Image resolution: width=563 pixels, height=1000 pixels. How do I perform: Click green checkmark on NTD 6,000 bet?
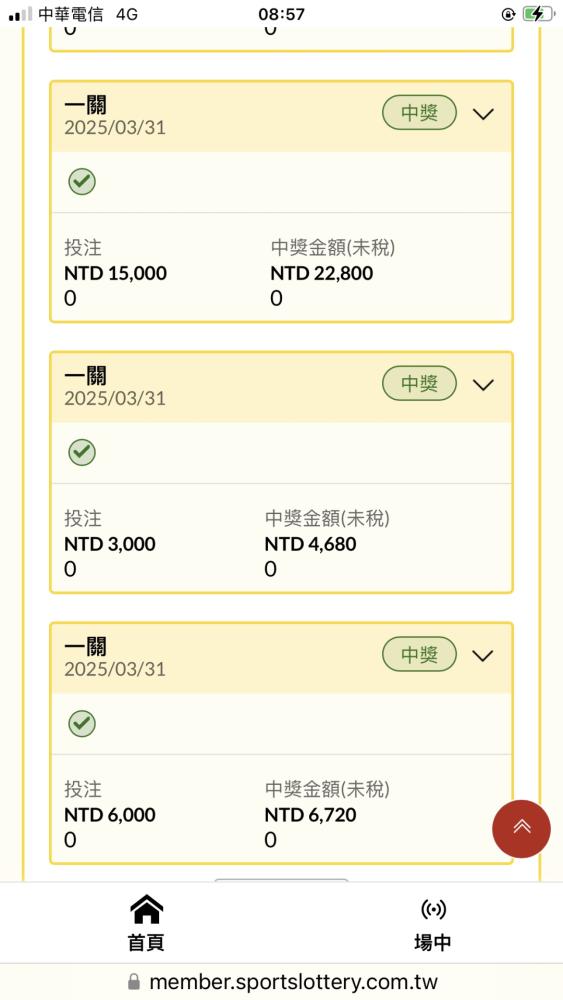coord(82,723)
